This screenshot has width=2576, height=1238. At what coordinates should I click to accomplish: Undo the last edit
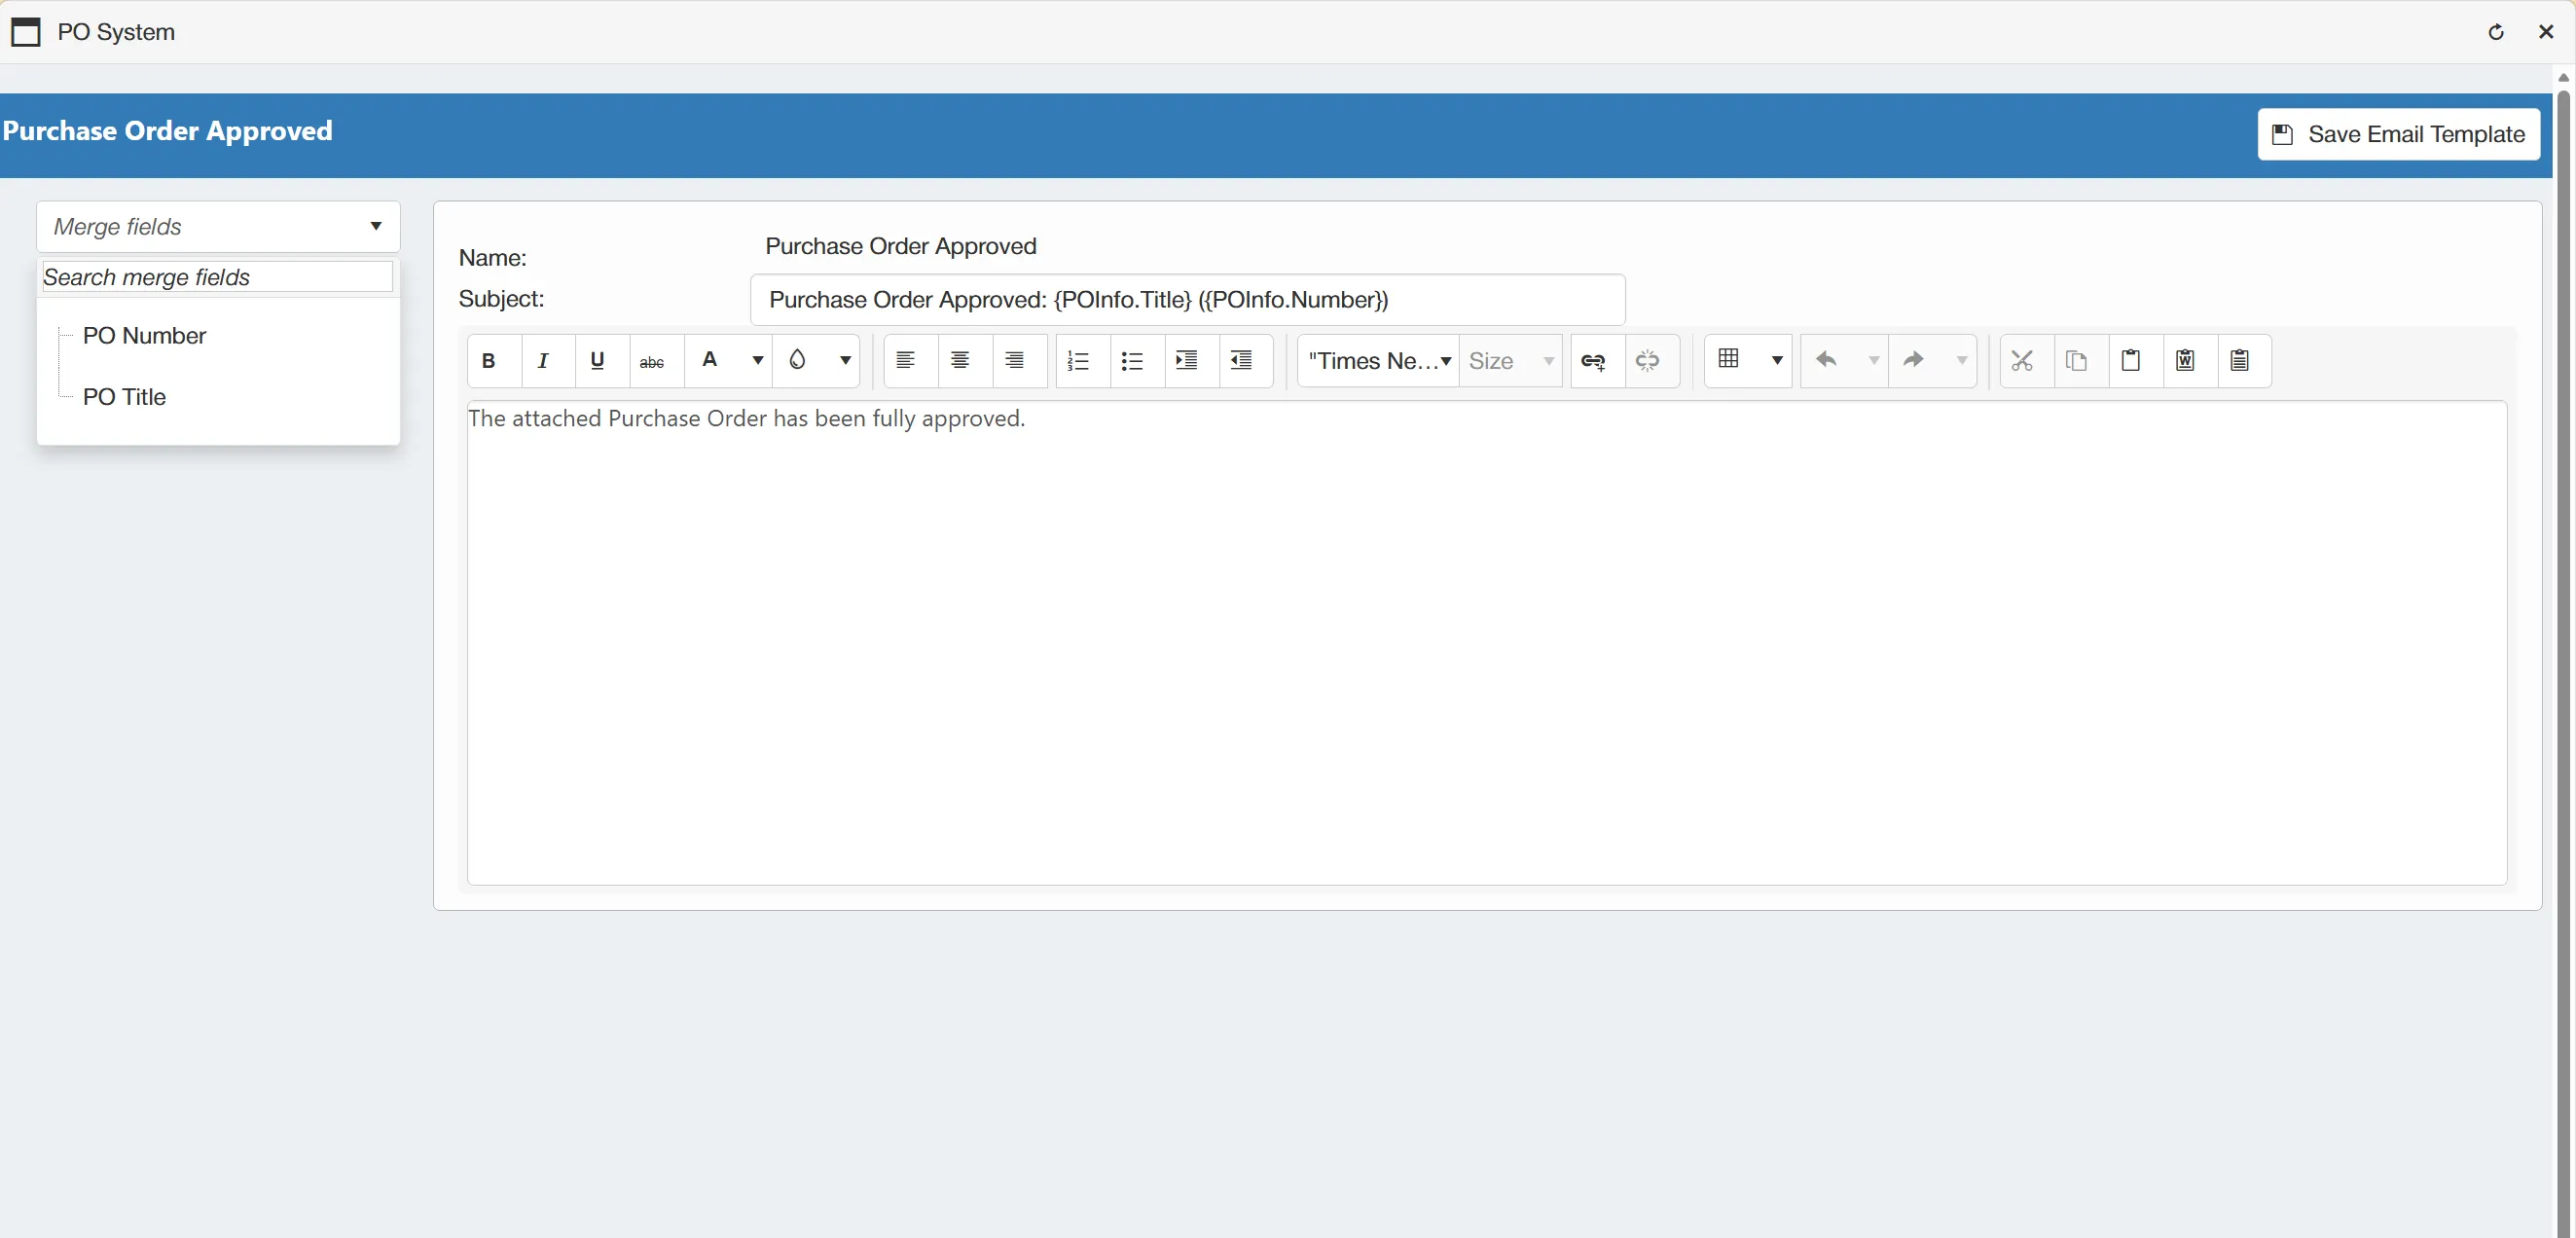coord(1827,360)
